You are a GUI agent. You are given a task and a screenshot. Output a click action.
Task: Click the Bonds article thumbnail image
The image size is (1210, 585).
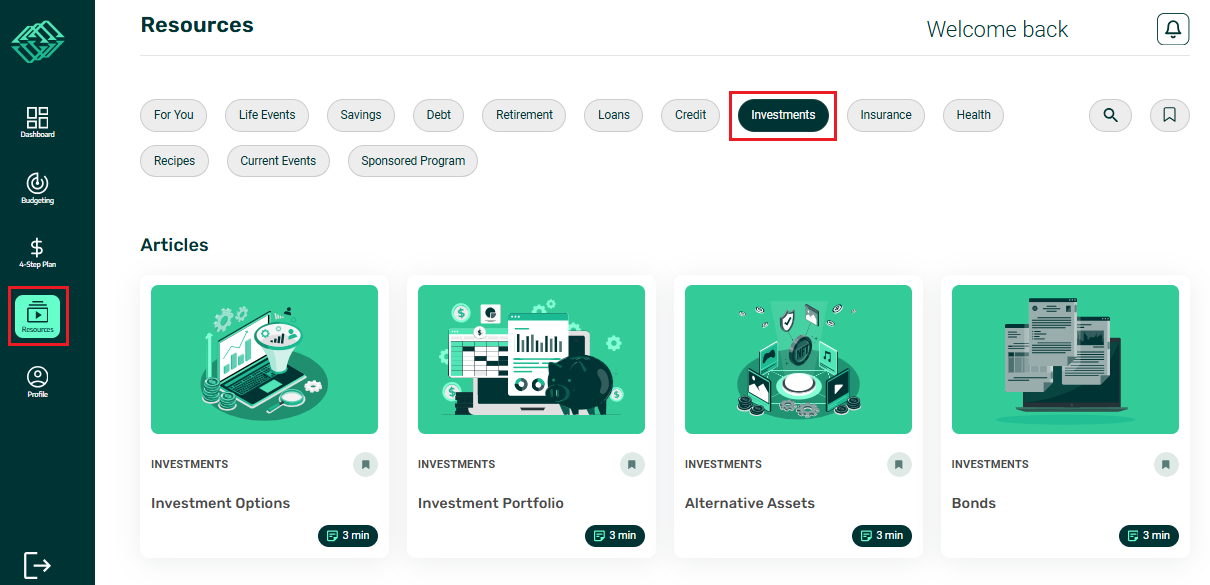[1065, 359]
